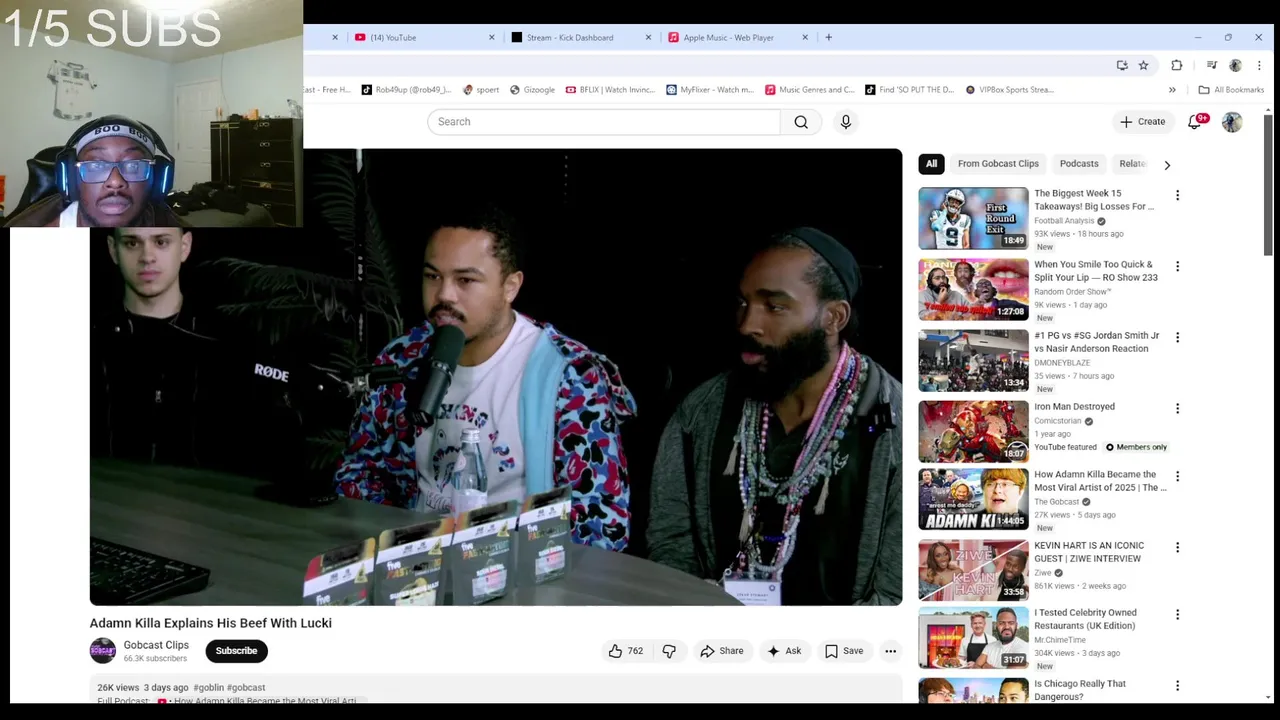Open Iron Man Destroyed thumbnail
The width and height of the screenshot is (1280, 720).
point(973,431)
